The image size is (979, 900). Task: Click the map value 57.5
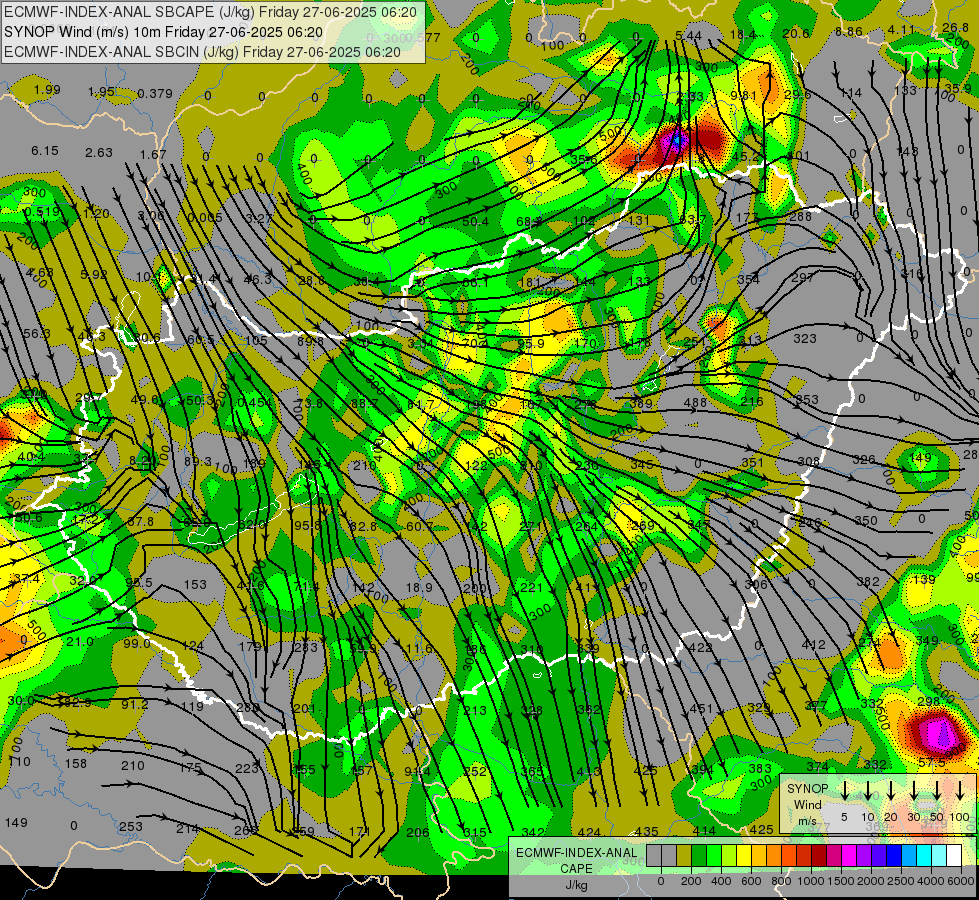click(x=932, y=763)
